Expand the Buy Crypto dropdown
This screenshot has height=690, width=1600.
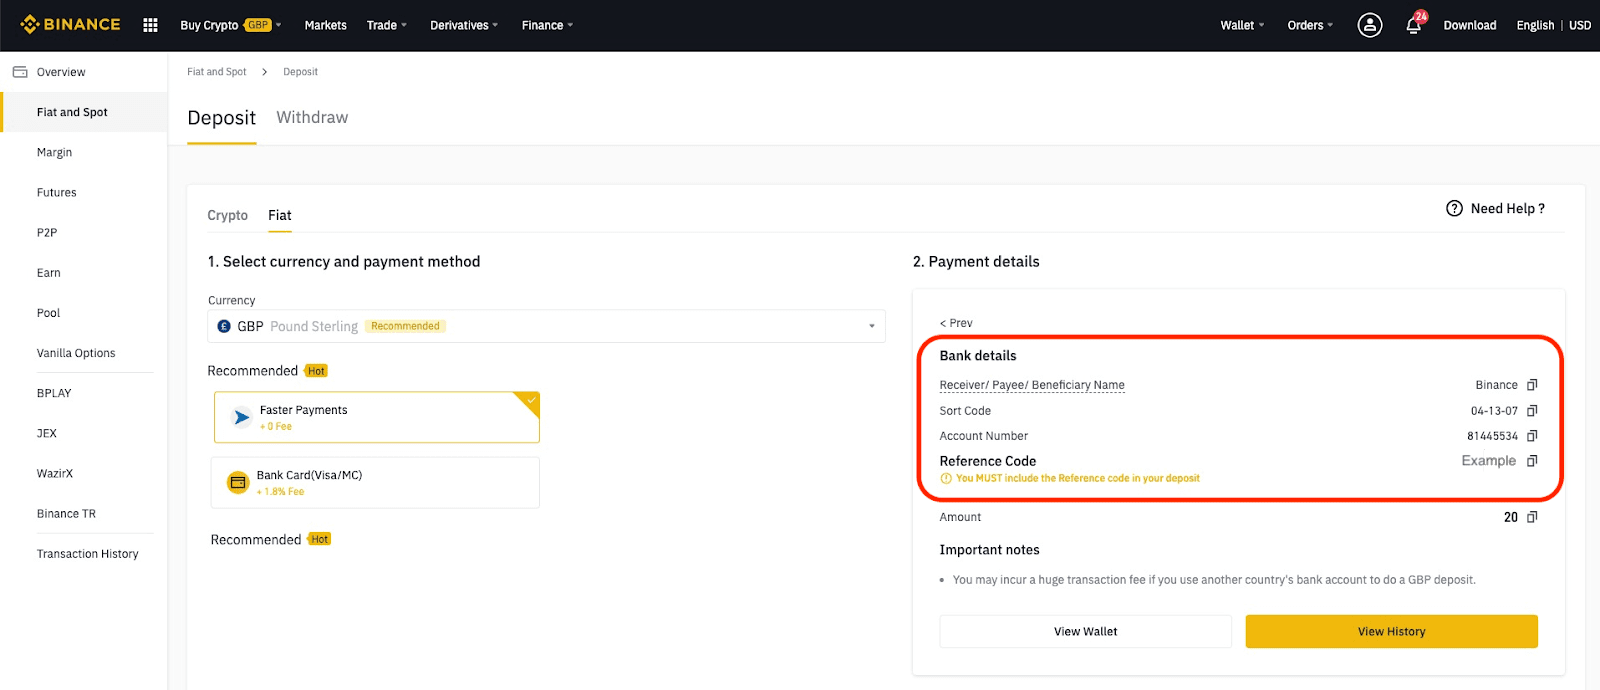(x=231, y=25)
